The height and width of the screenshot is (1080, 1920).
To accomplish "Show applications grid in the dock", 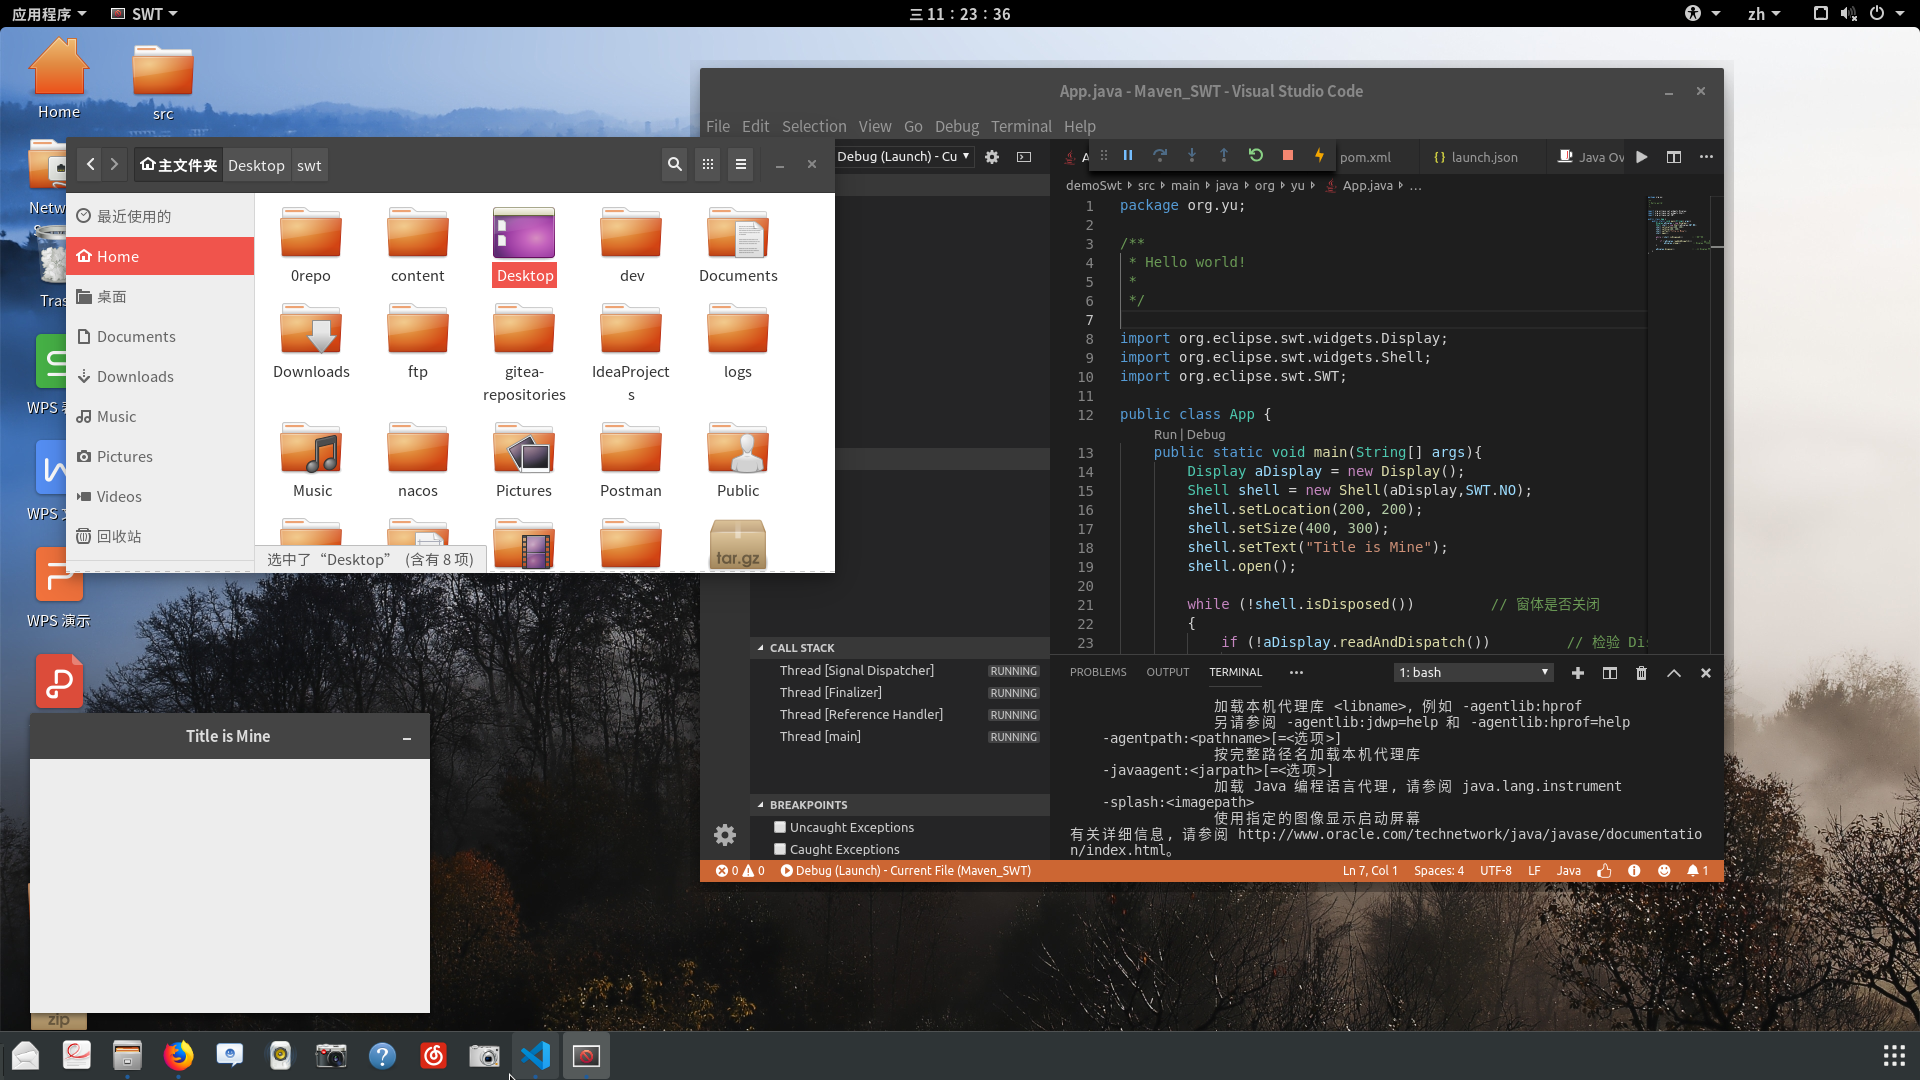I will tap(1894, 1056).
